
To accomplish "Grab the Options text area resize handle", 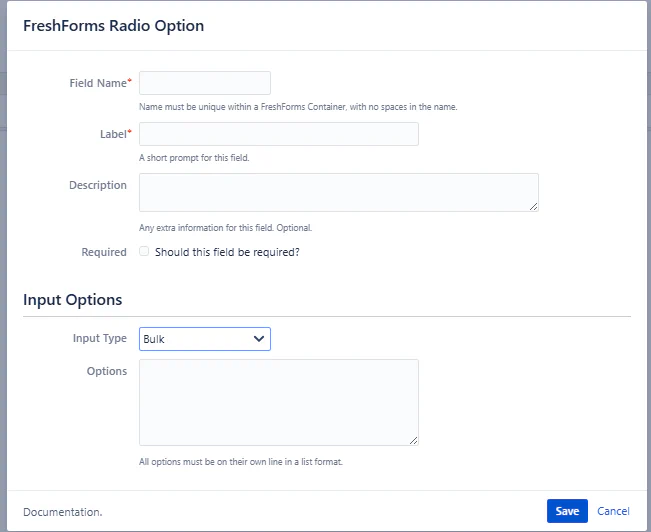I will pos(413,439).
